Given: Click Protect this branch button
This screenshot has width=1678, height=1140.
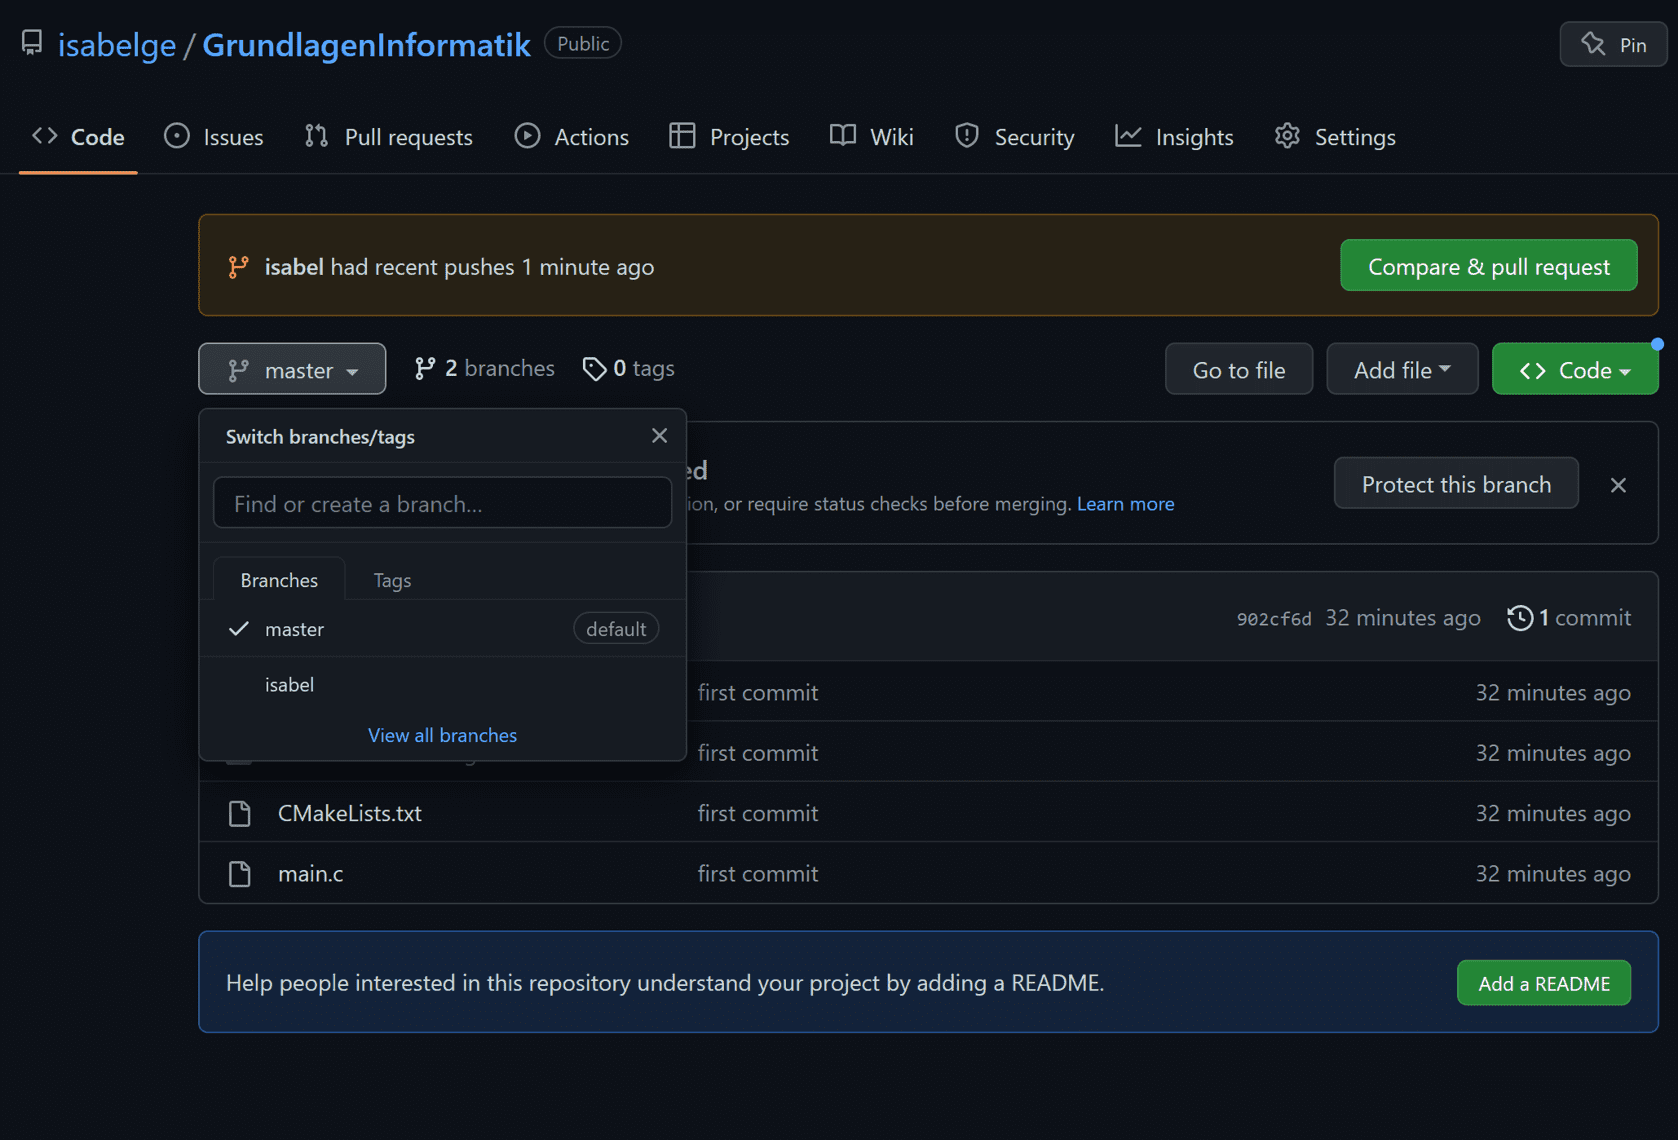Looking at the screenshot, I should point(1456,484).
